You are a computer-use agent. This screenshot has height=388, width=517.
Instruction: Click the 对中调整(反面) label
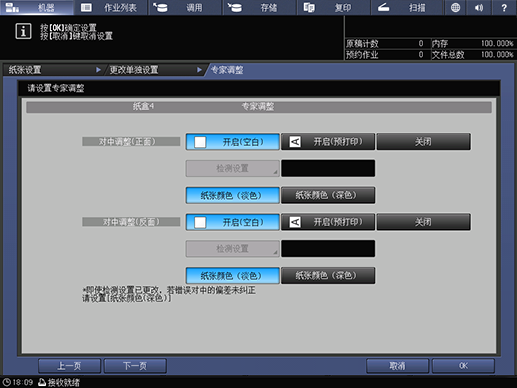(x=131, y=222)
